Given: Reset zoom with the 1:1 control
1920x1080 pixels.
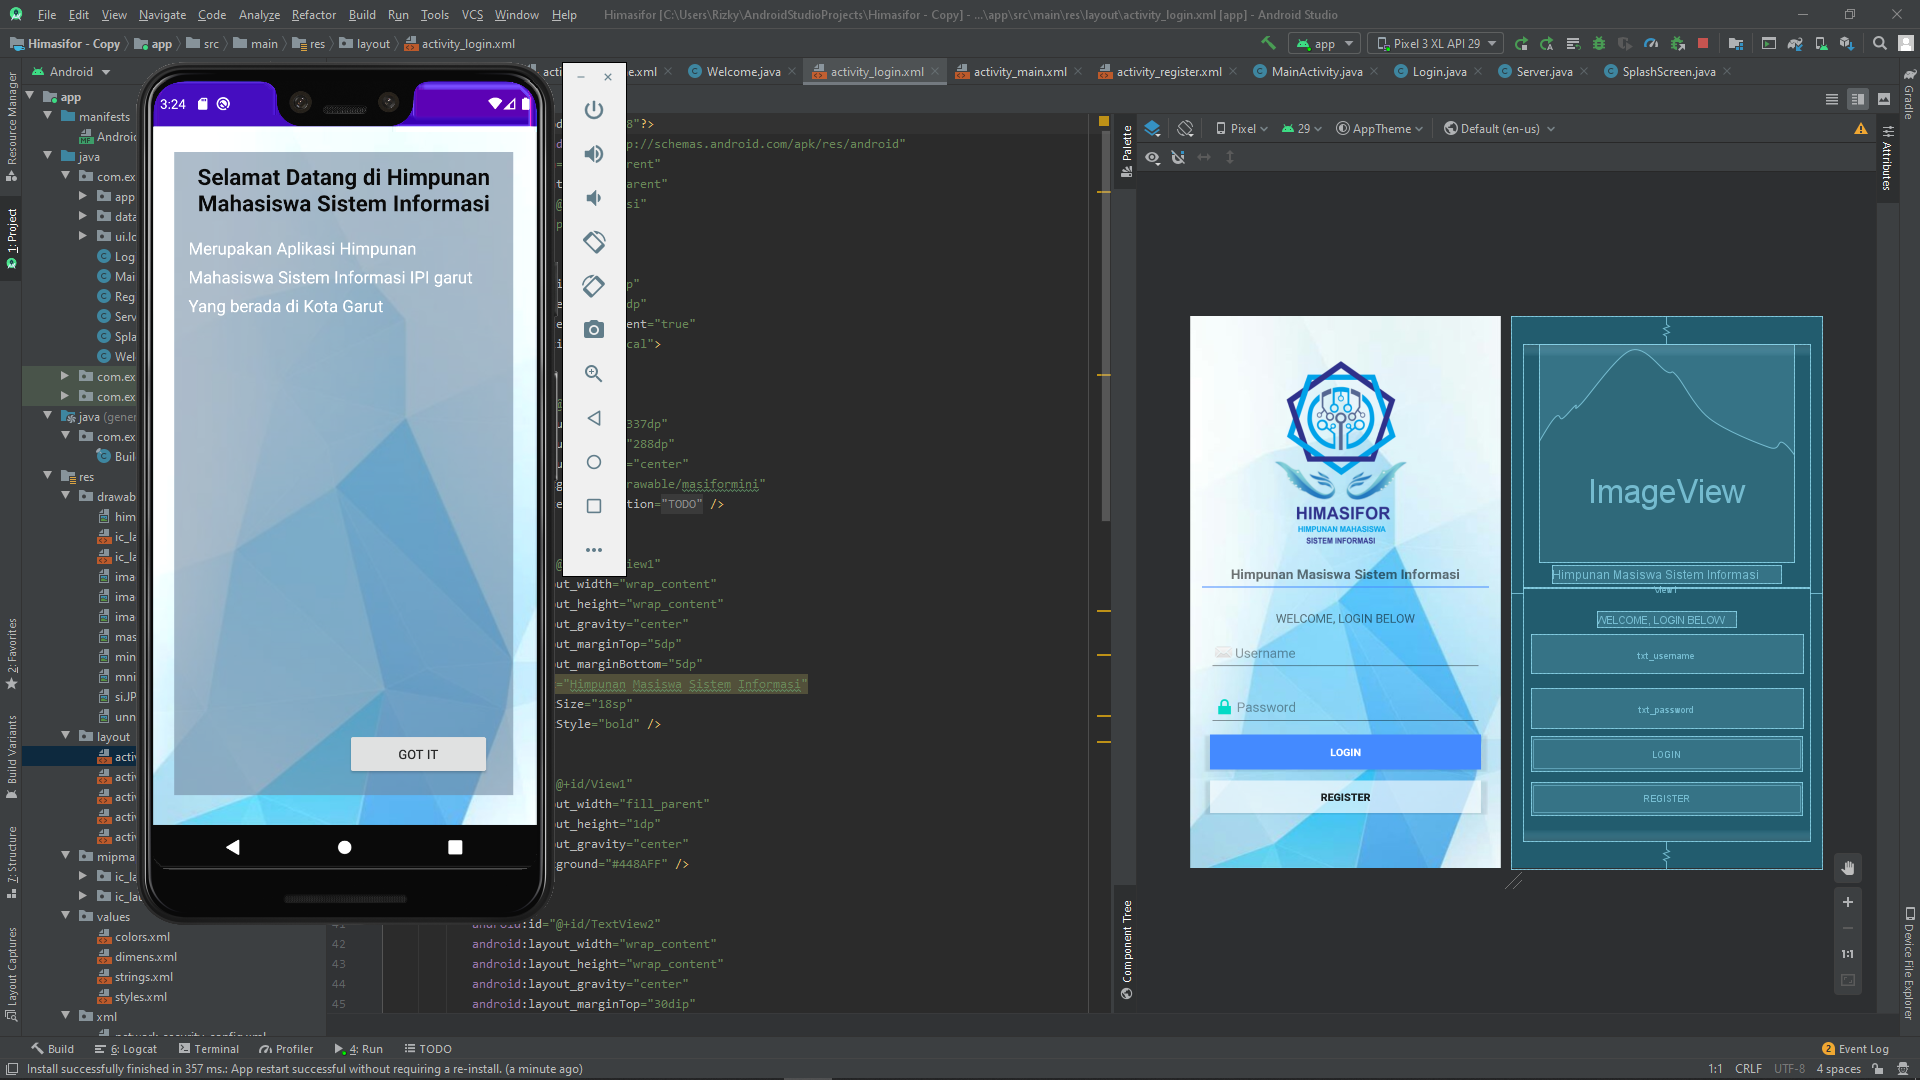Looking at the screenshot, I should (1846, 954).
